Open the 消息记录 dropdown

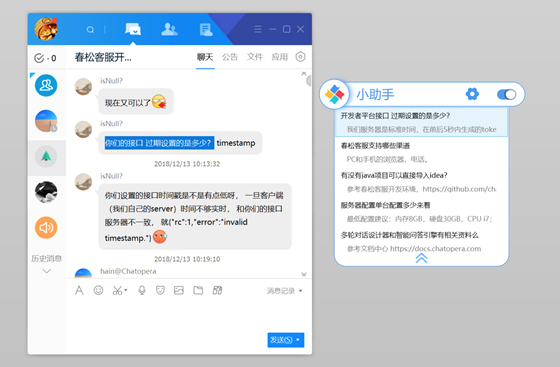point(284,291)
